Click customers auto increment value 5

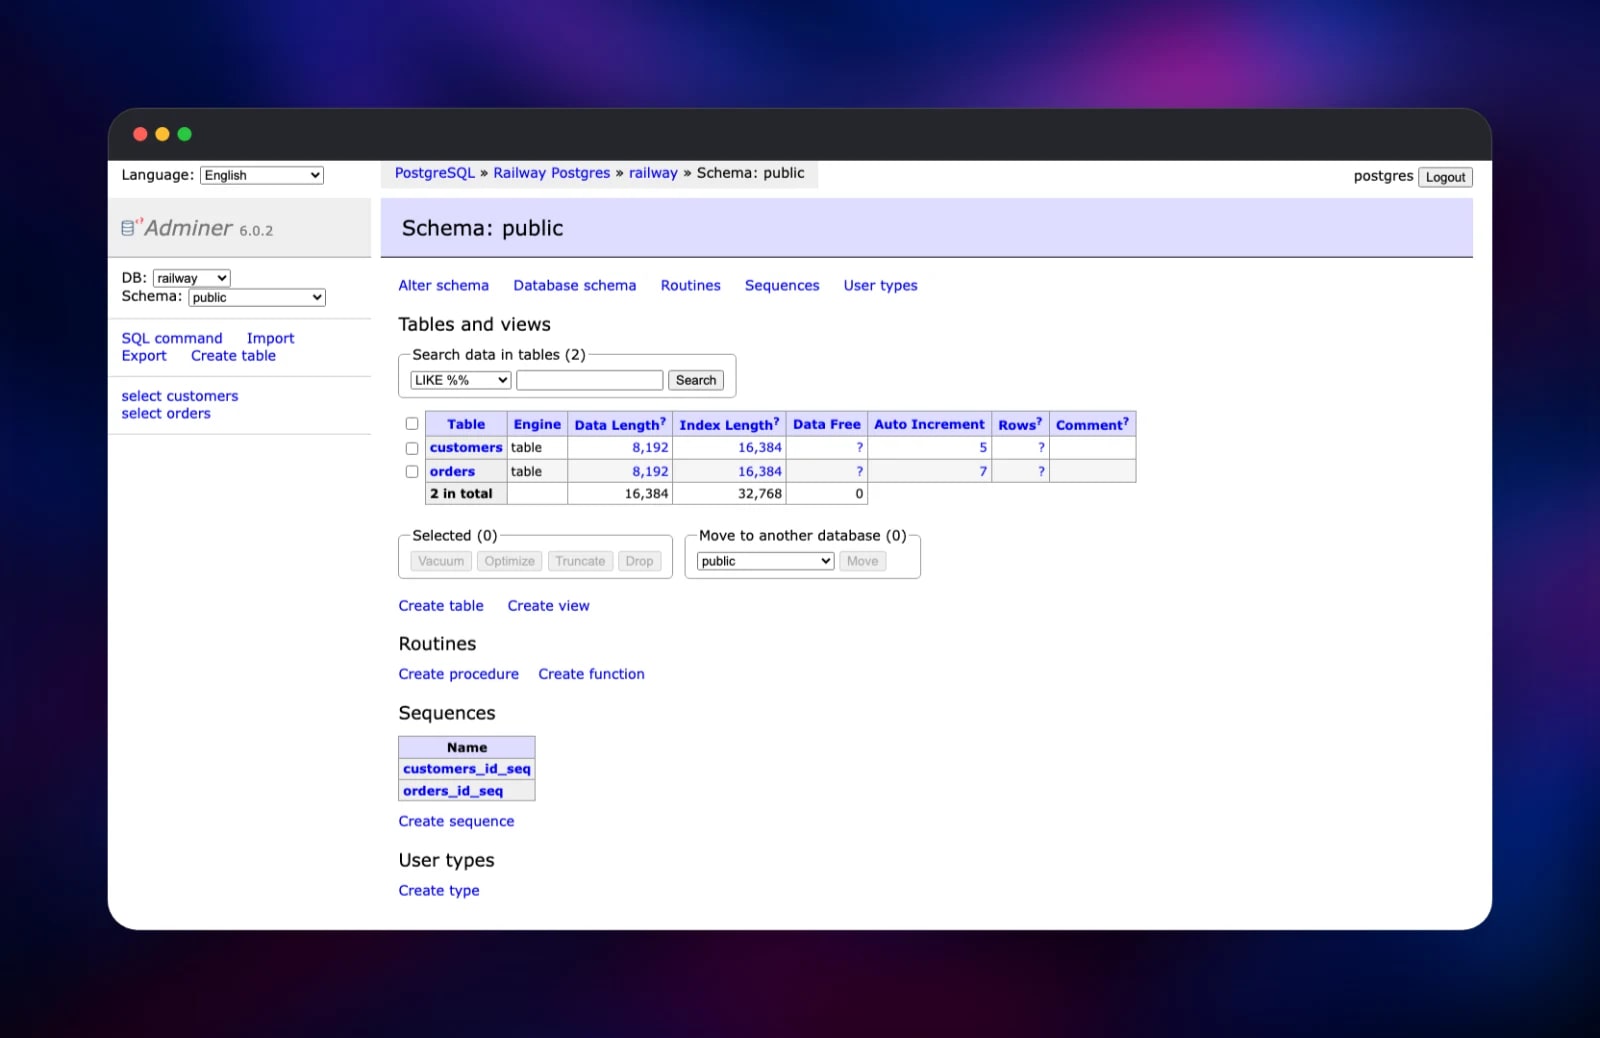coord(983,448)
